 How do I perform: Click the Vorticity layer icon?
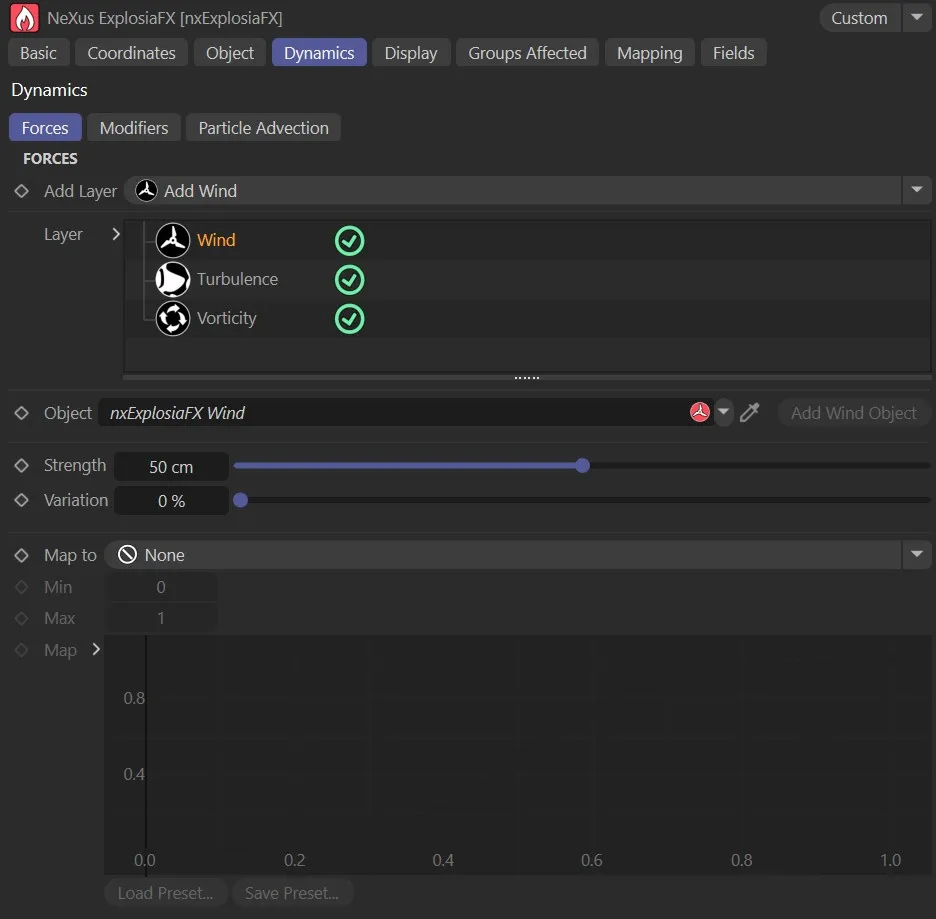(173, 318)
